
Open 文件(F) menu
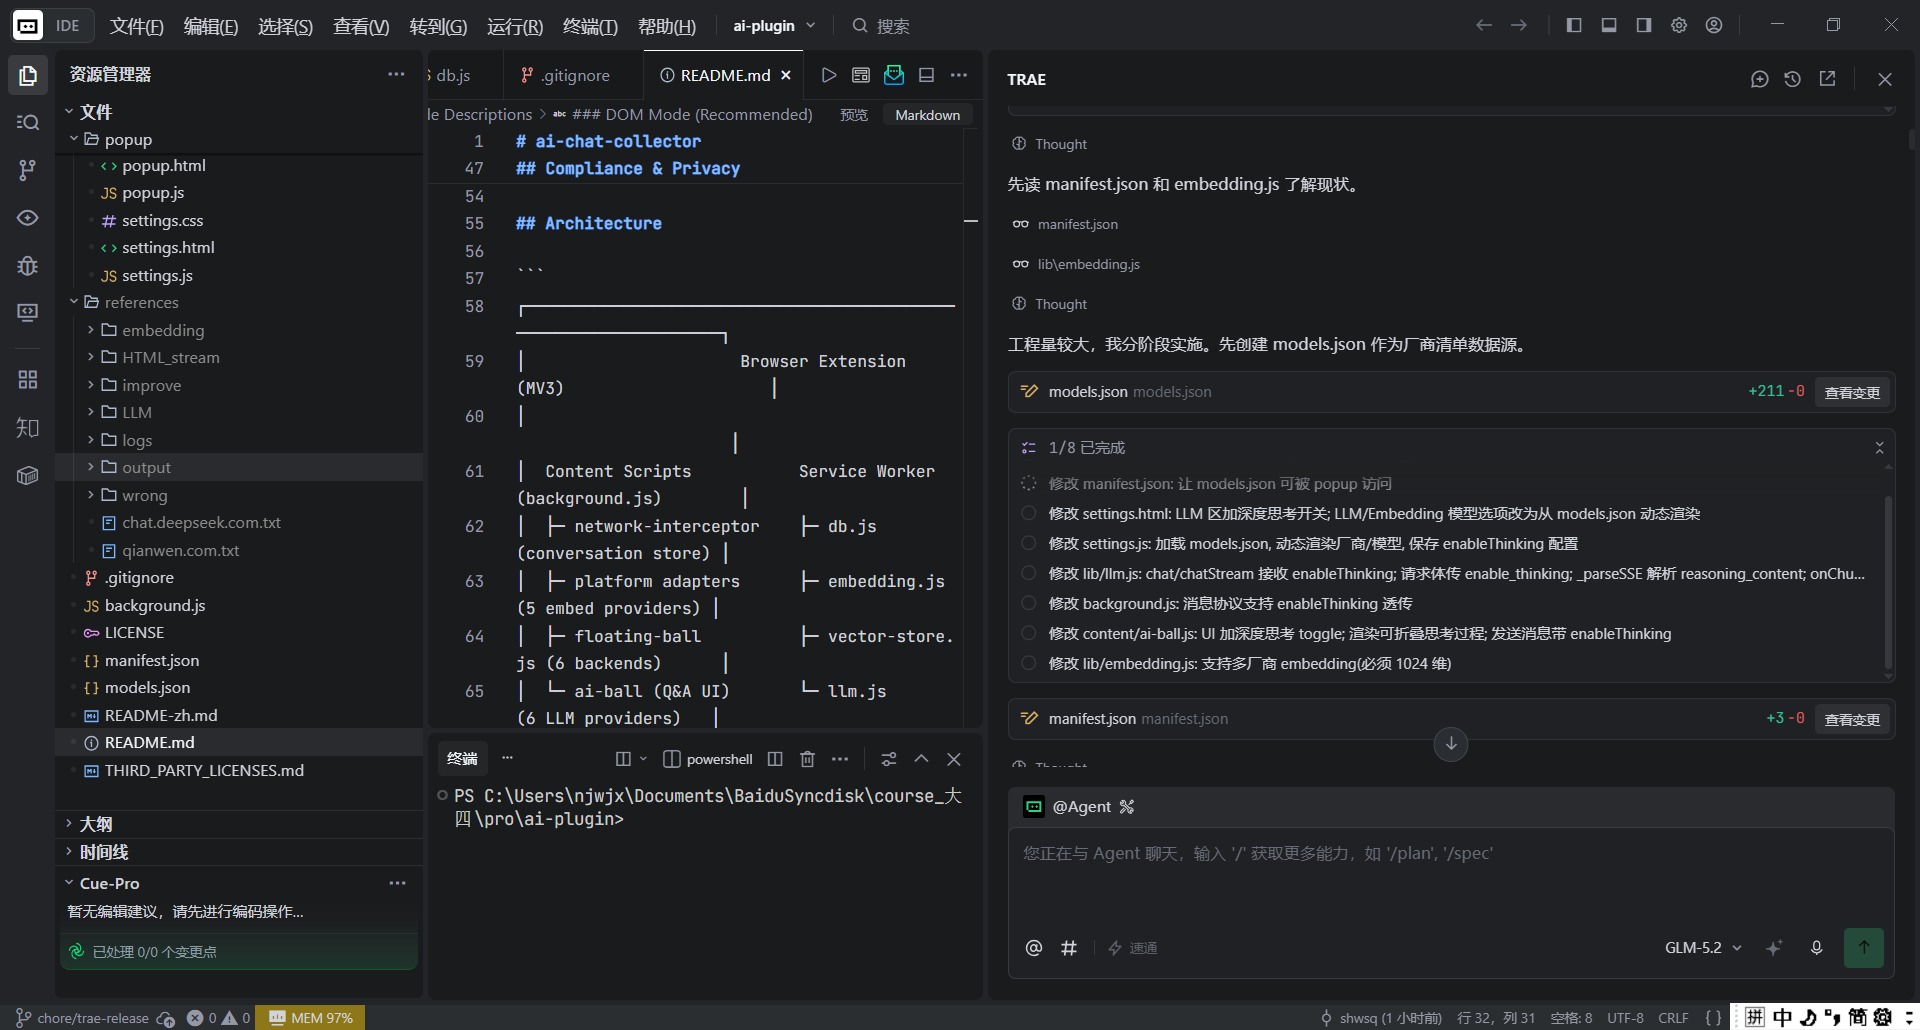click(137, 26)
